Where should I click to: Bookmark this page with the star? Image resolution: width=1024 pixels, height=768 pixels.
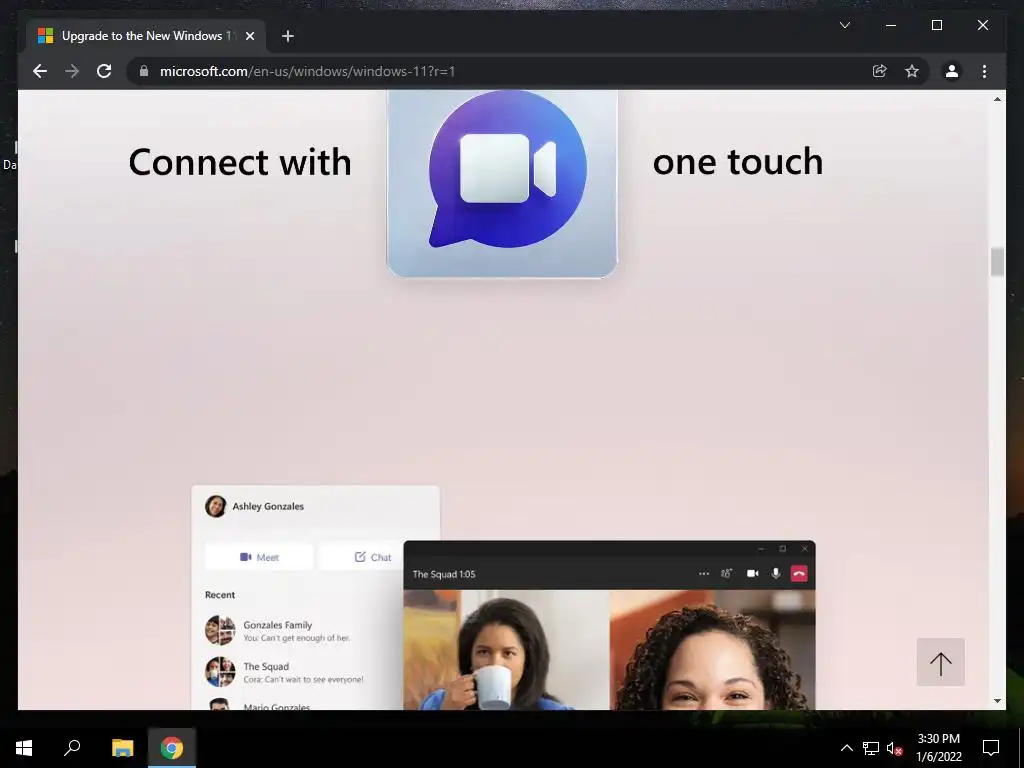point(912,71)
